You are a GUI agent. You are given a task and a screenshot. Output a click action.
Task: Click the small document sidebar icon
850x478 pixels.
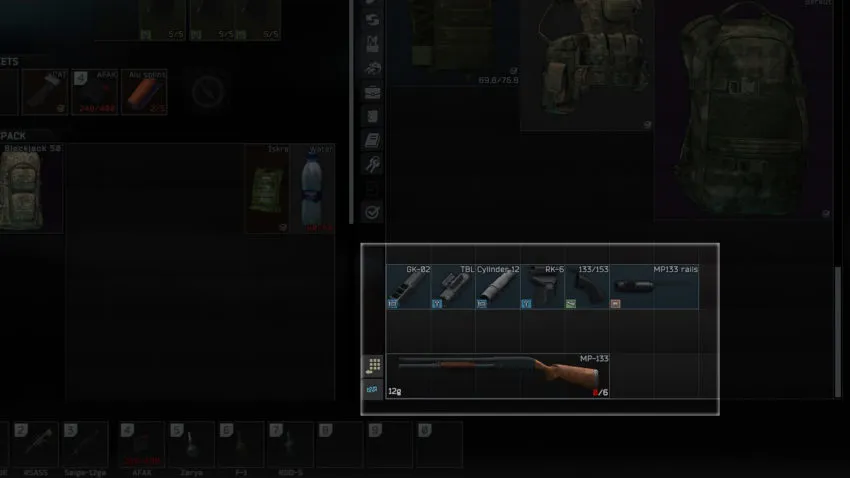click(372, 116)
